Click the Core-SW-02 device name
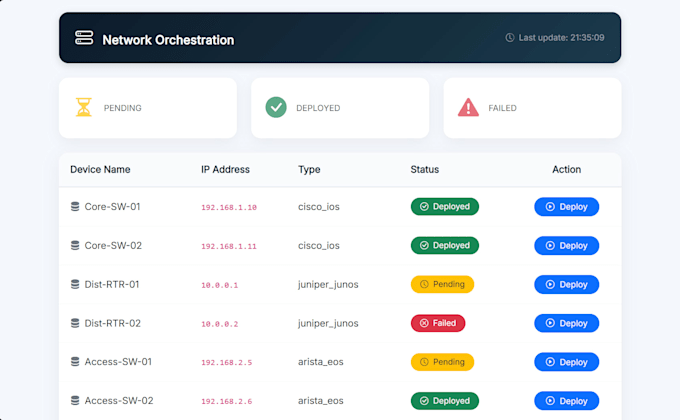Viewport: 680px width, 420px height. [x=113, y=246]
